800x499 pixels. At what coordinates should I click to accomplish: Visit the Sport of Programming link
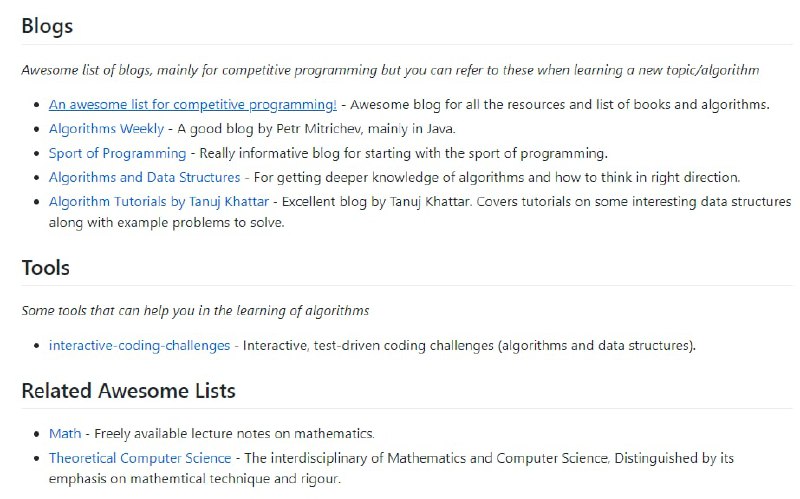117,153
